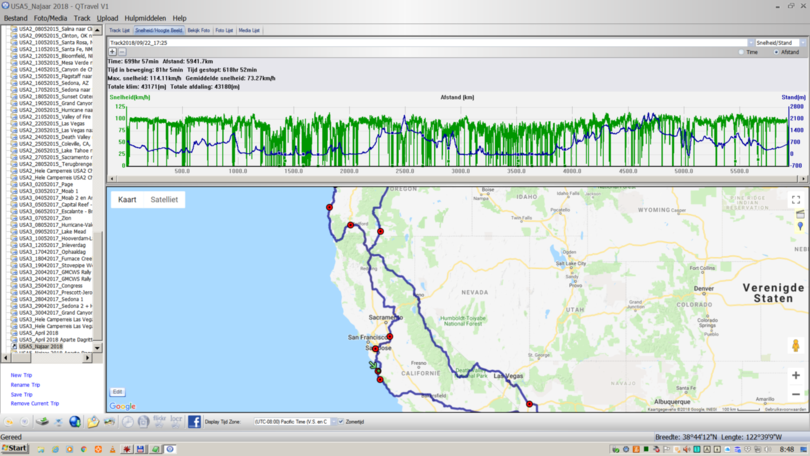This screenshot has width=810, height=456.
Task: Open the map folder icon in toolbar
Action: (92, 421)
